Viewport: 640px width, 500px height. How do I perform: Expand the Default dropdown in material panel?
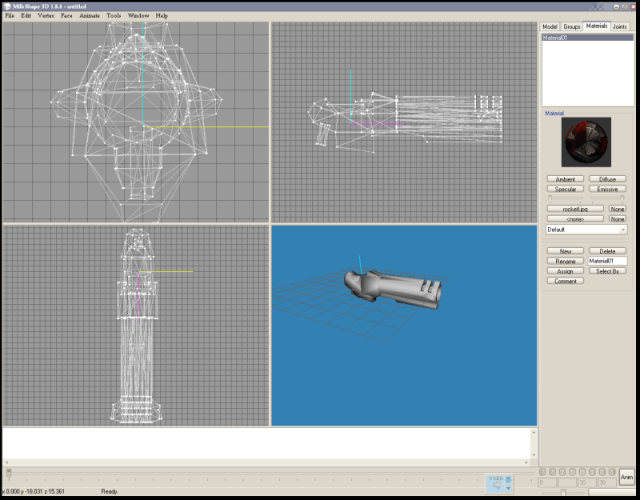coord(622,229)
